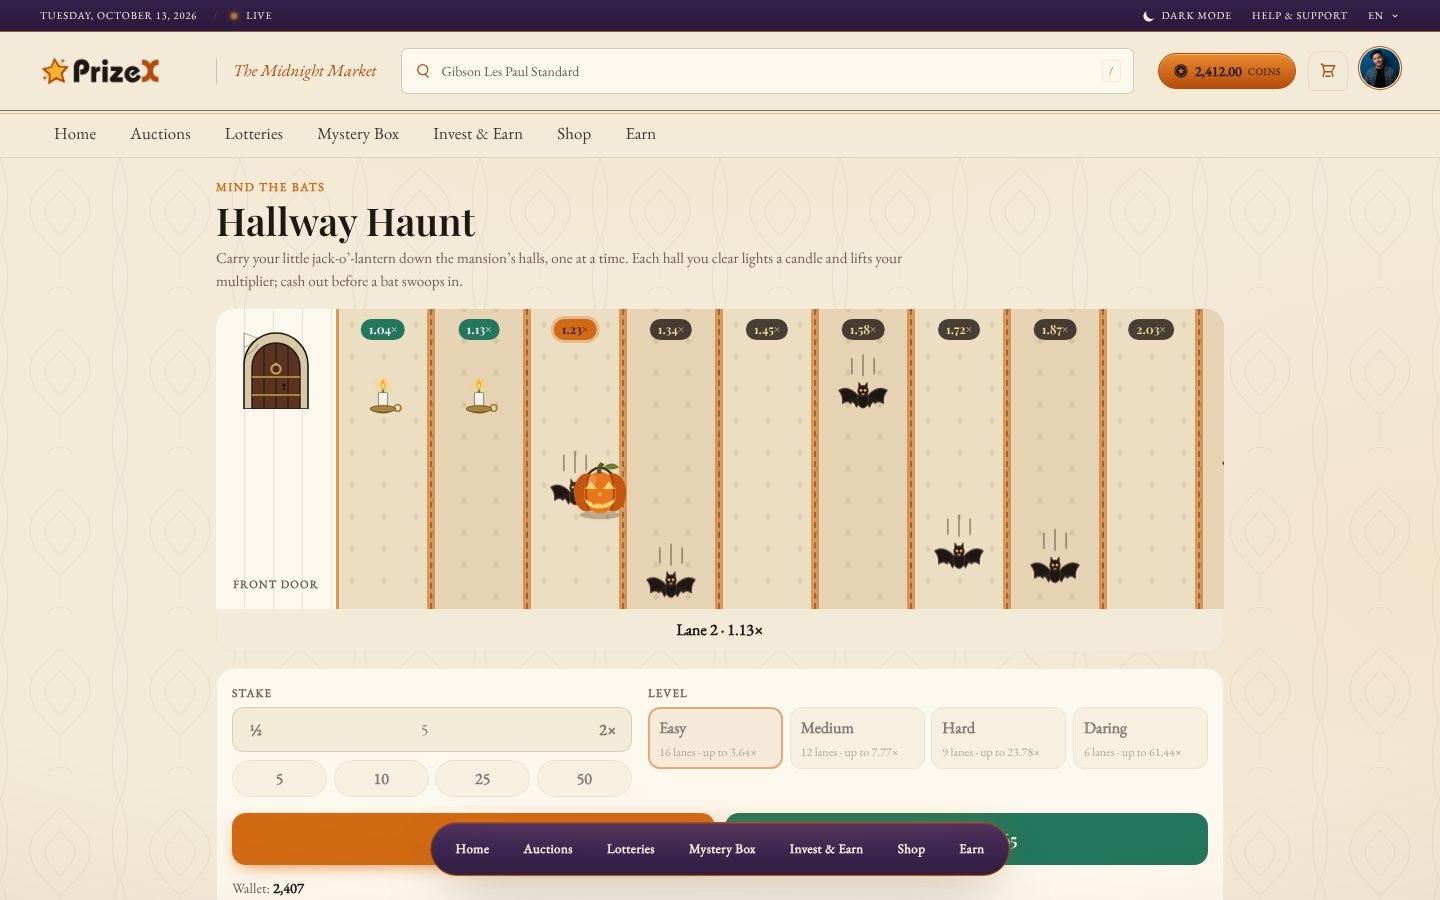Click the slash shortcut key icon

click(1111, 71)
